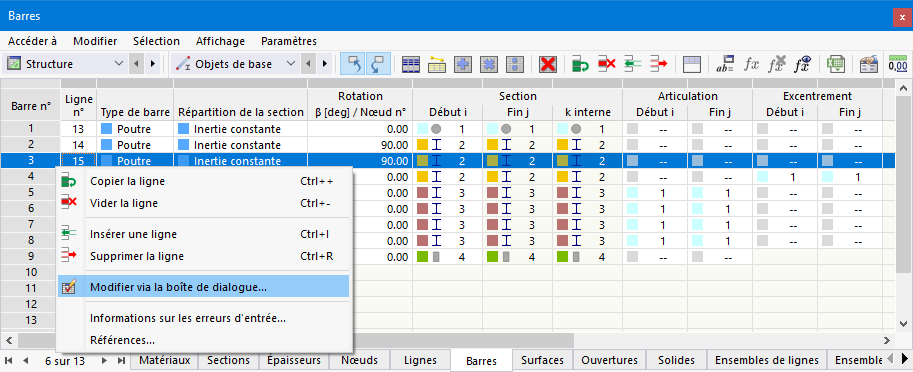Click the blue table grid toolbar icon
The width and height of the screenshot is (913, 372).
(411, 64)
